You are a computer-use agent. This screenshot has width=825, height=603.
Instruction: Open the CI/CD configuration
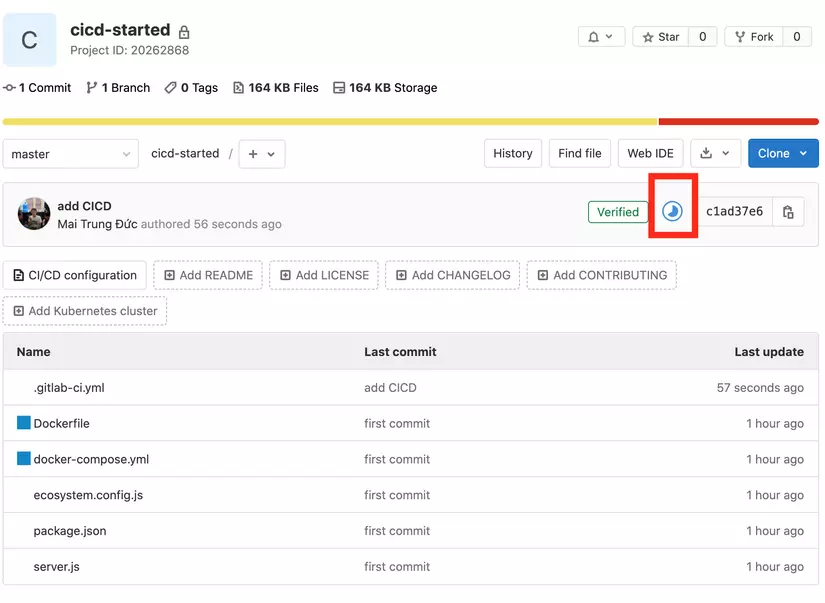[x=73, y=274]
